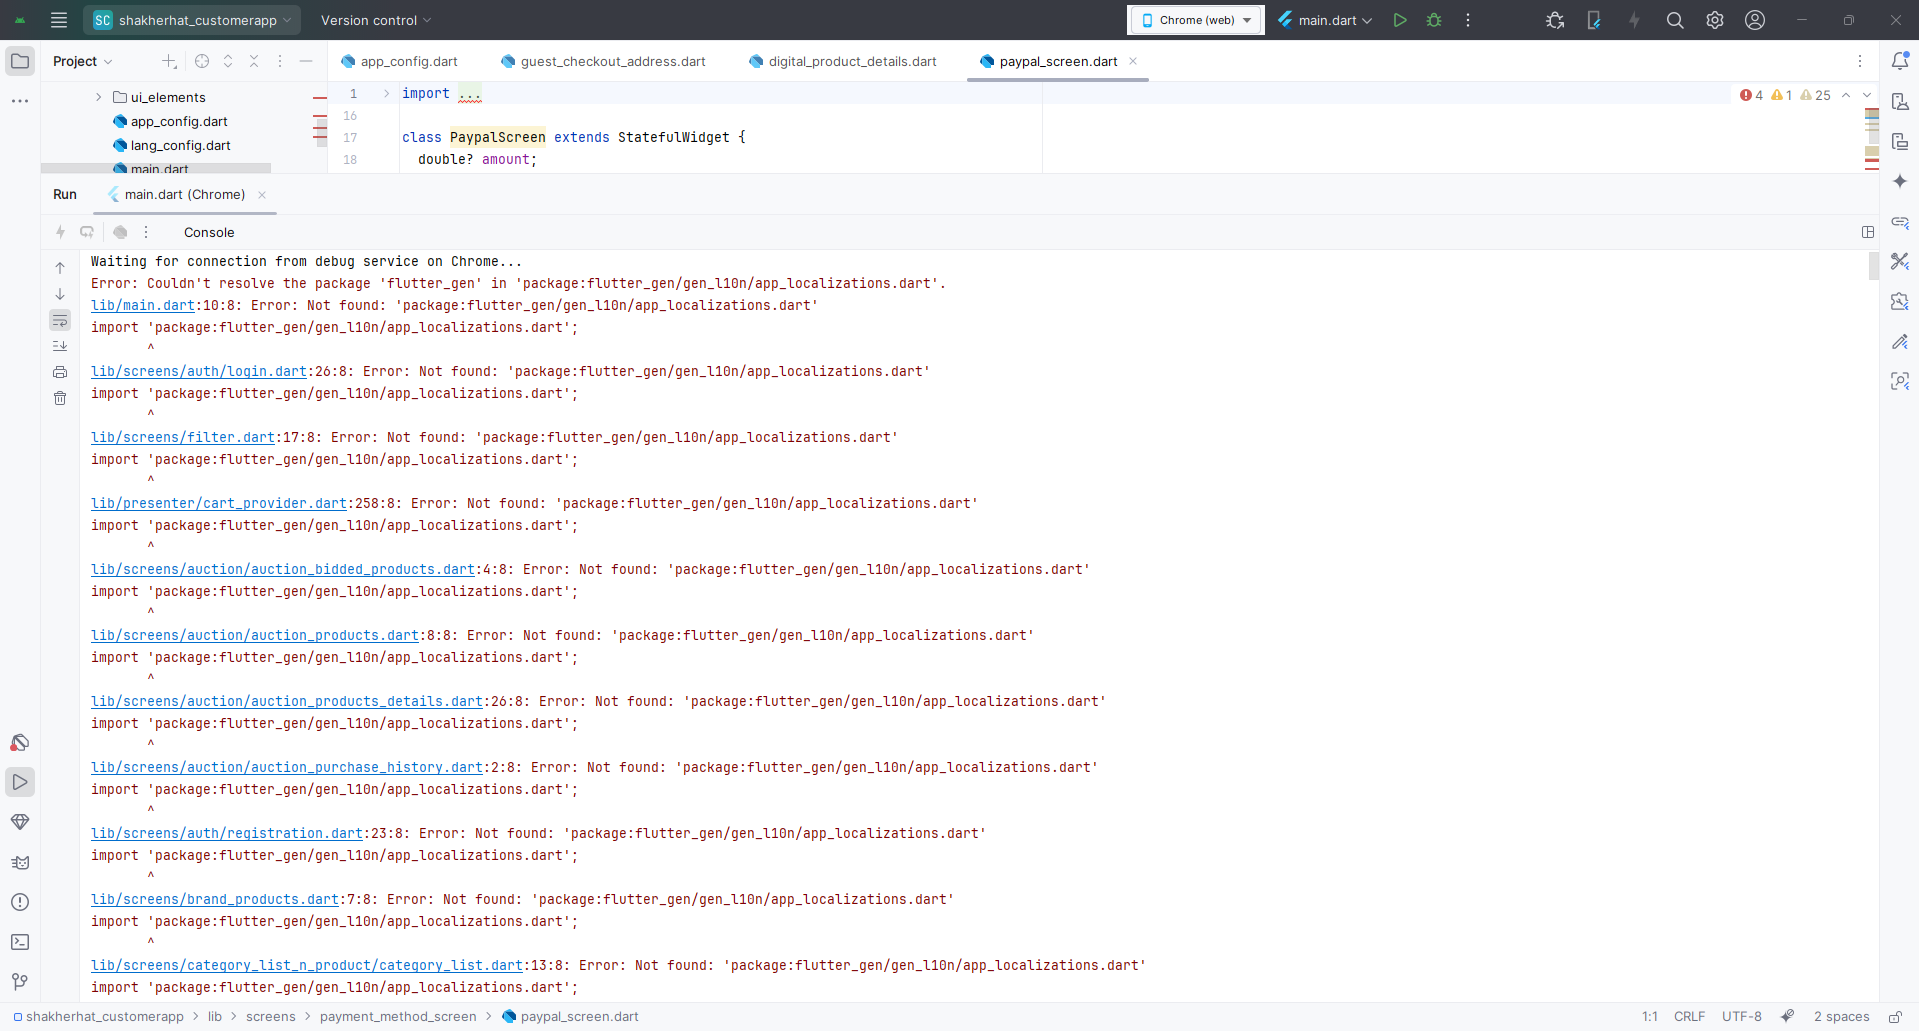Switch to app_config.dart tab
This screenshot has width=1919, height=1031.
[x=400, y=61]
